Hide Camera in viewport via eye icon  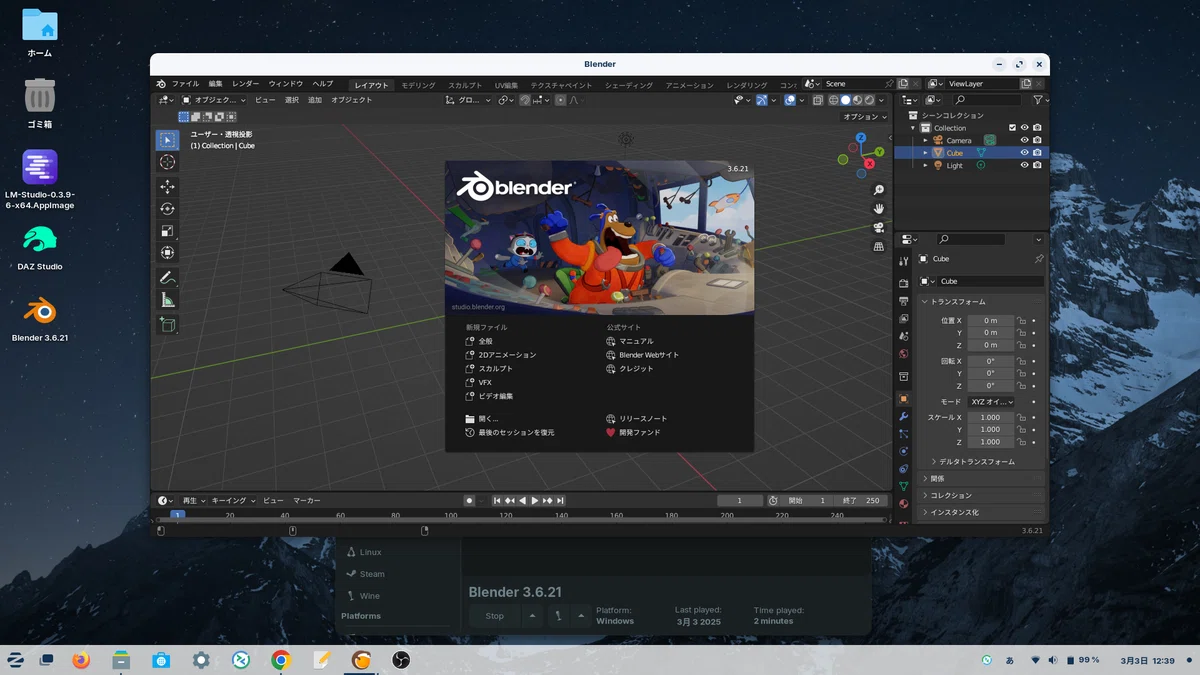[x=1024, y=140]
